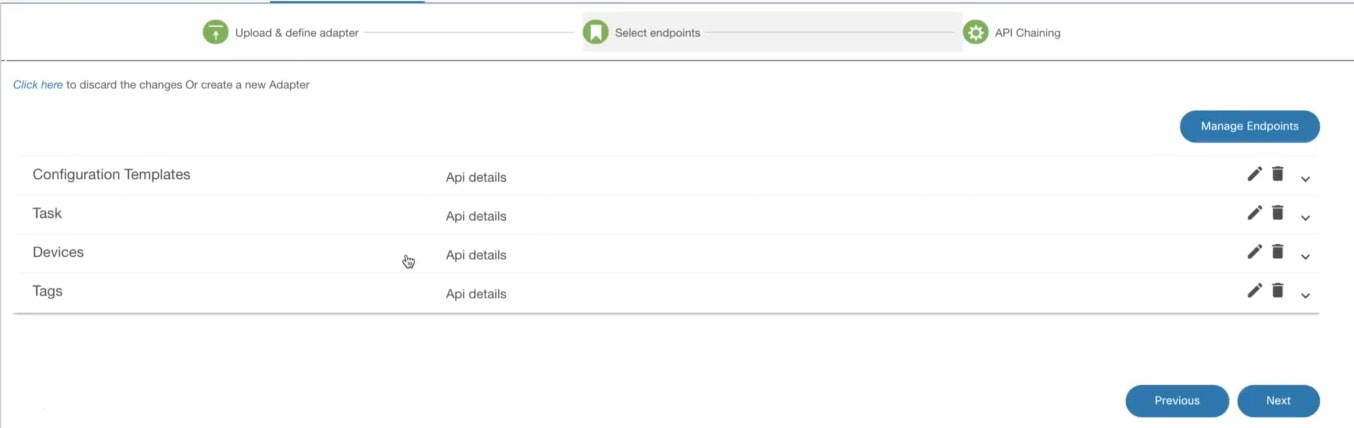The image size is (1354, 428).
Task: Edit the Devices endpoint
Action: click(x=1254, y=251)
